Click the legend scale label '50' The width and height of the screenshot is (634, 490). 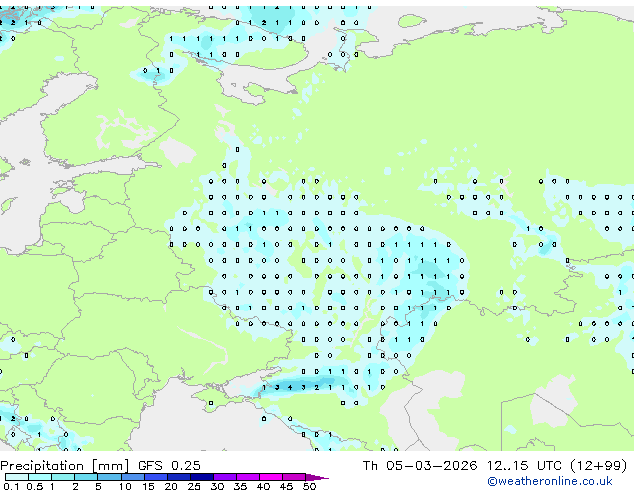(309, 486)
